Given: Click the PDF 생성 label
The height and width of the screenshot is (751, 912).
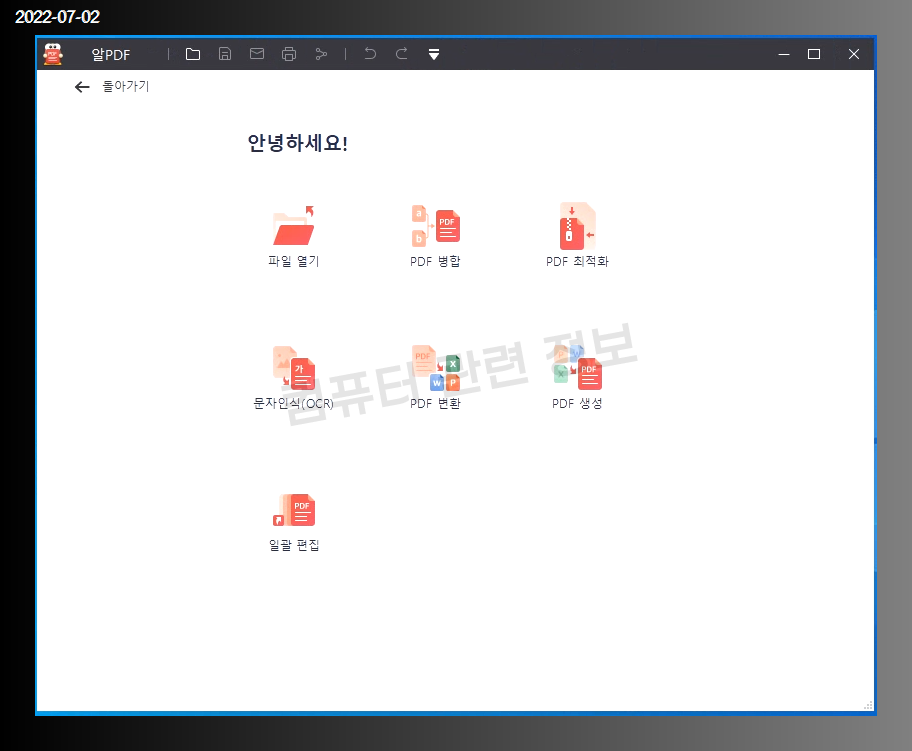Looking at the screenshot, I should point(577,403).
